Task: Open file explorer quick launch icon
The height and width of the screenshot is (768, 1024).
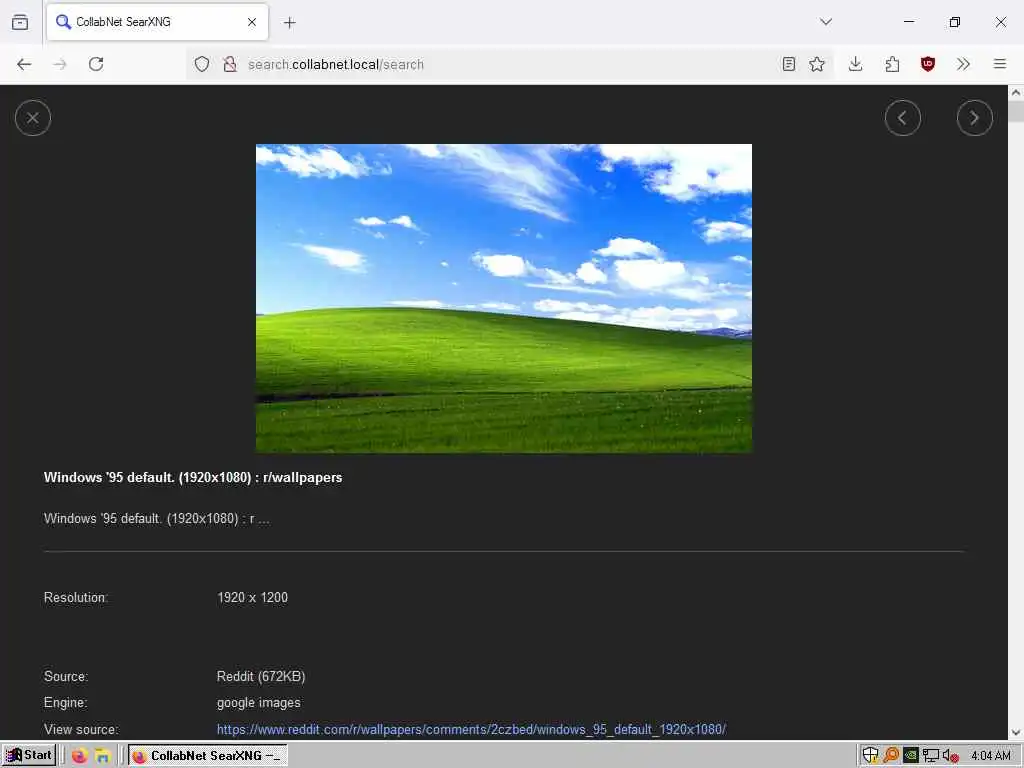Action: [103, 756]
